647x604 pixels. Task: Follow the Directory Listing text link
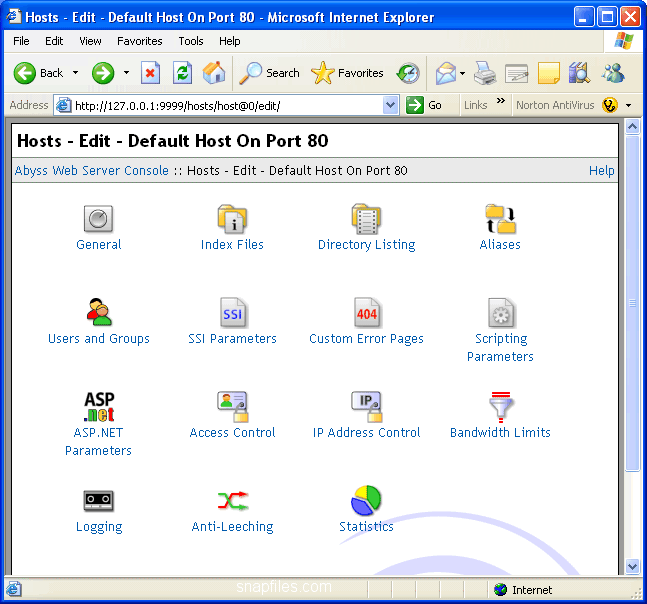point(366,245)
